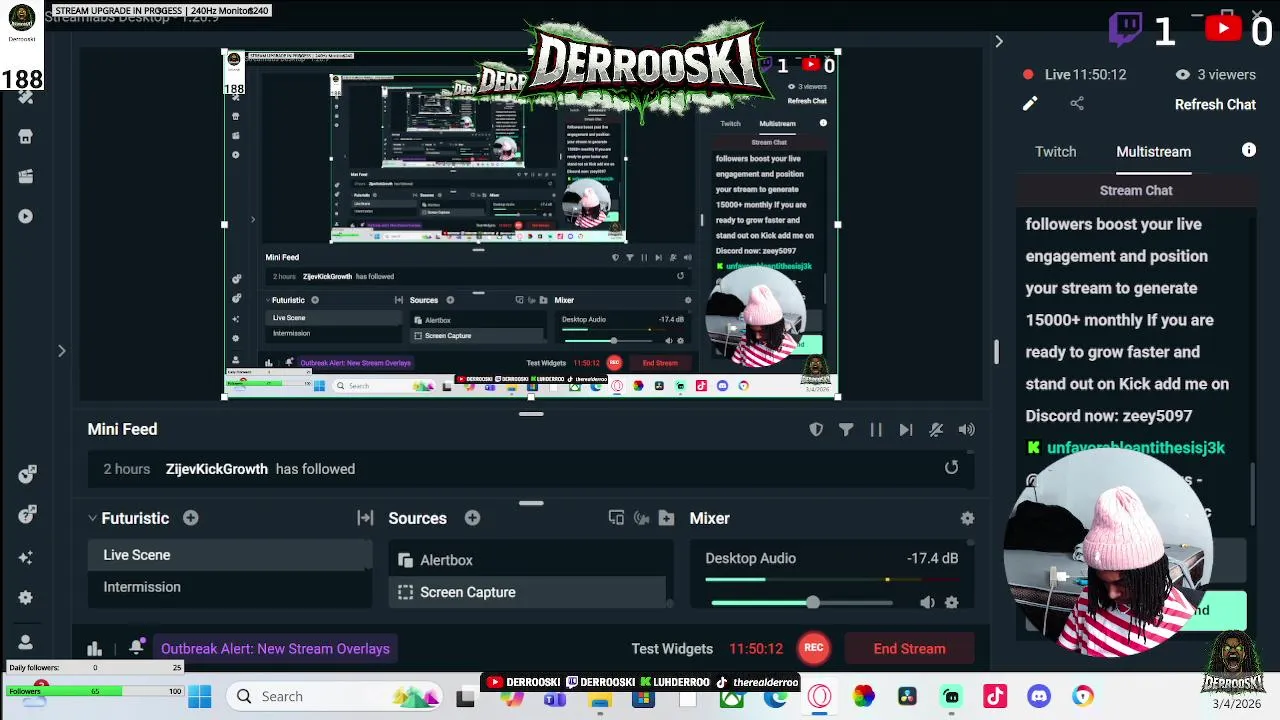Collapse the chat panel with top chevron
1280x720 pixels.
tap(998, 41)
